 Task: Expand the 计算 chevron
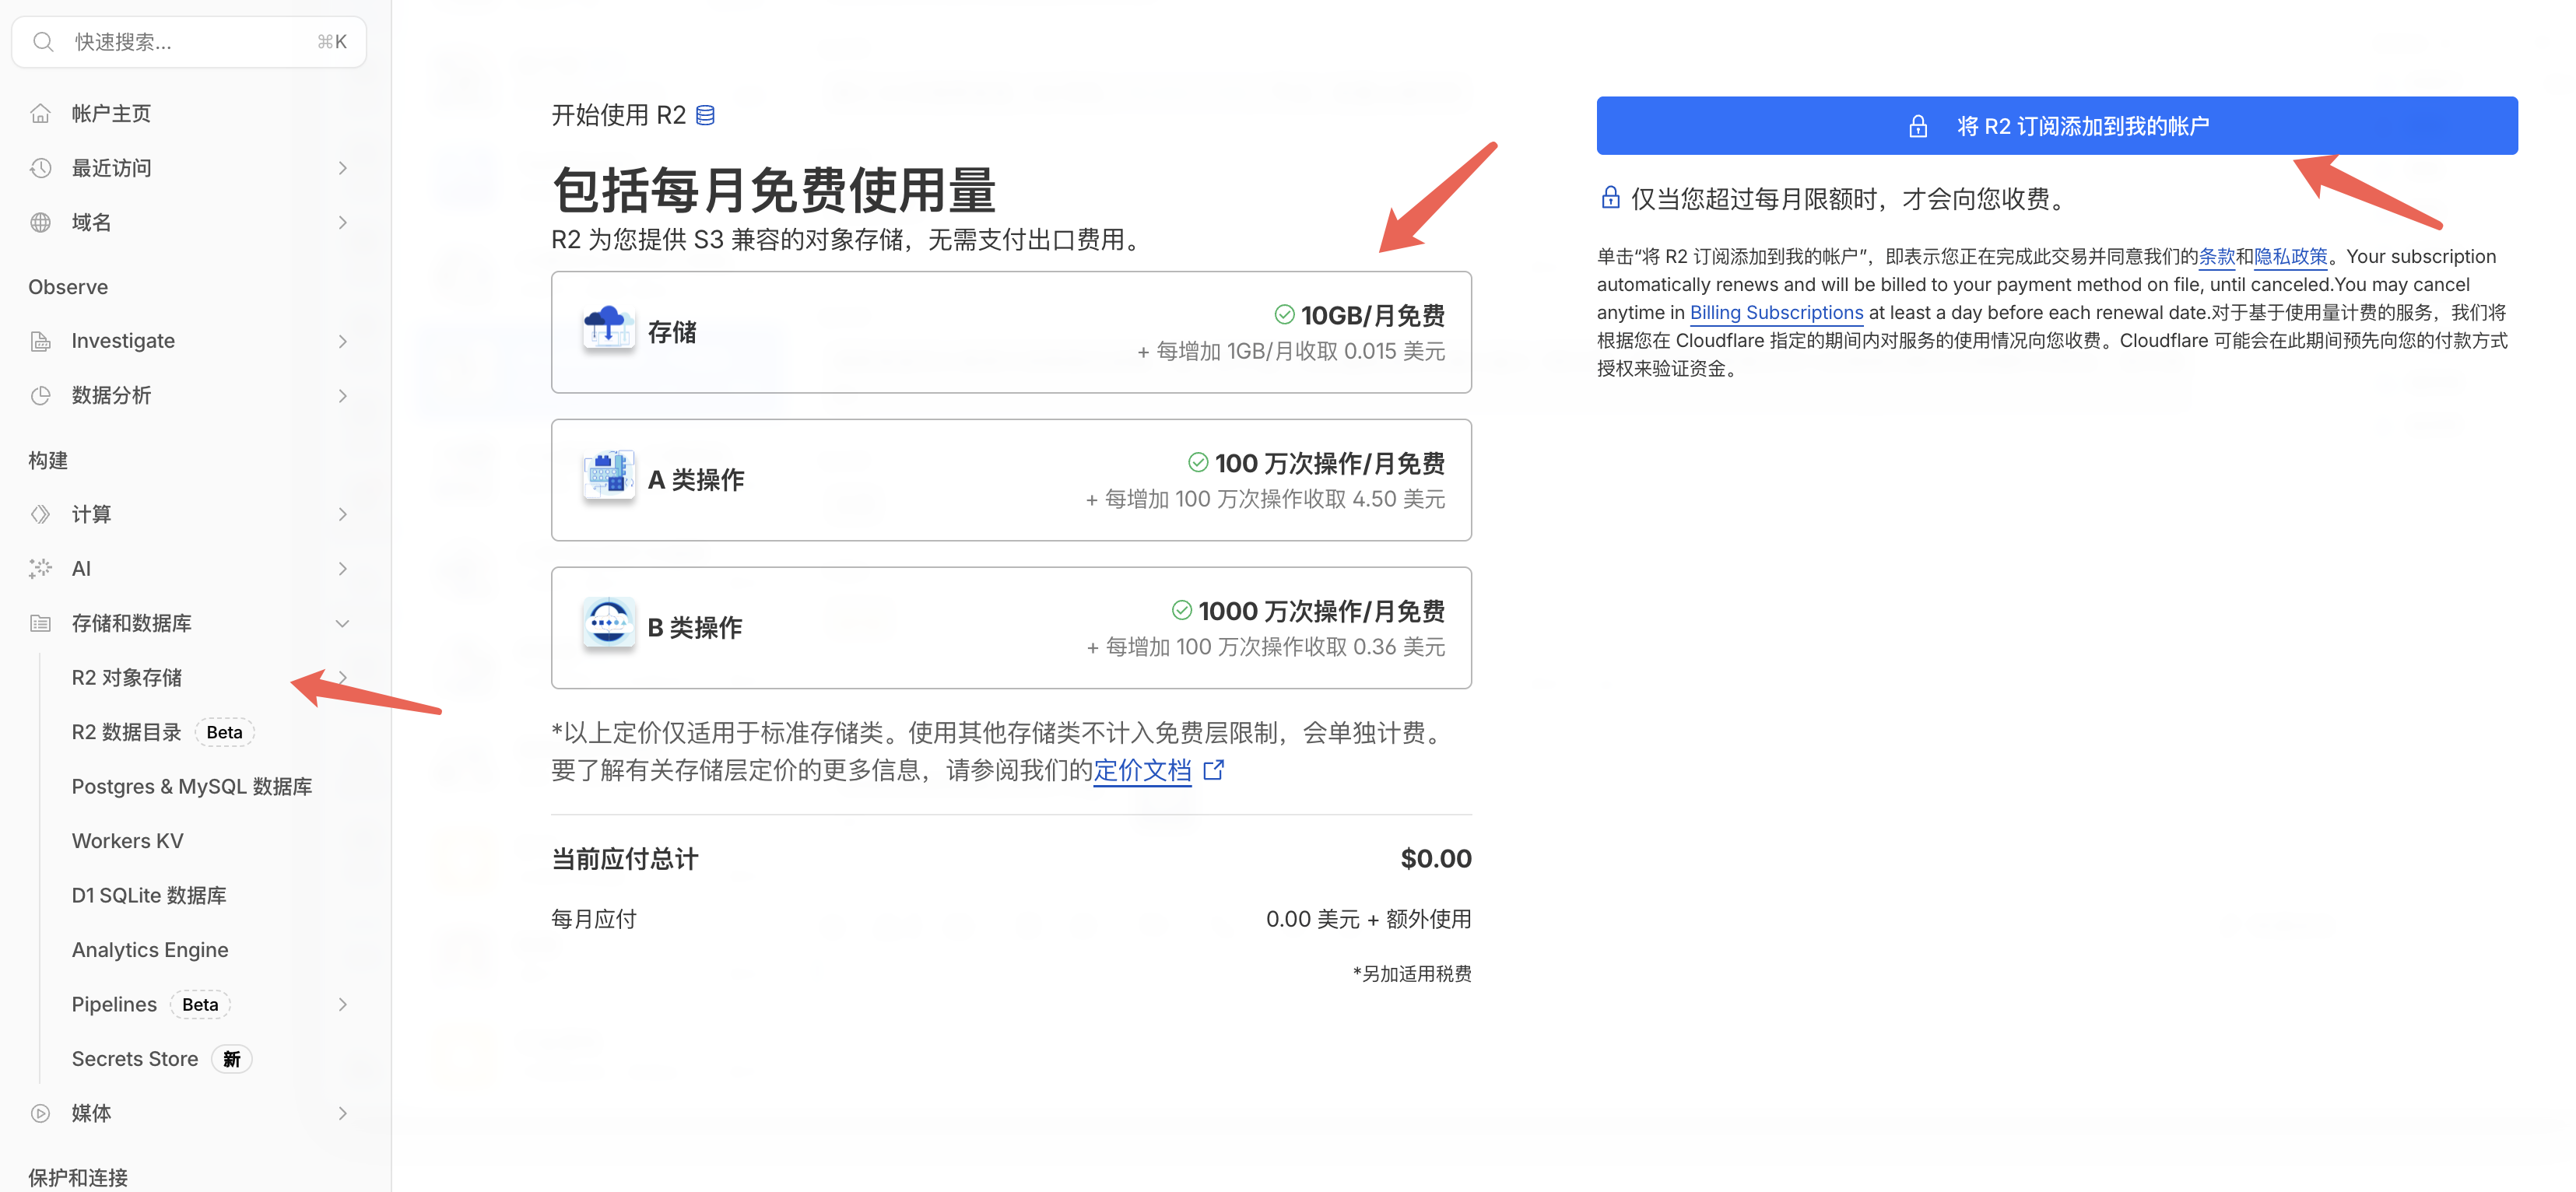(342, 514)
